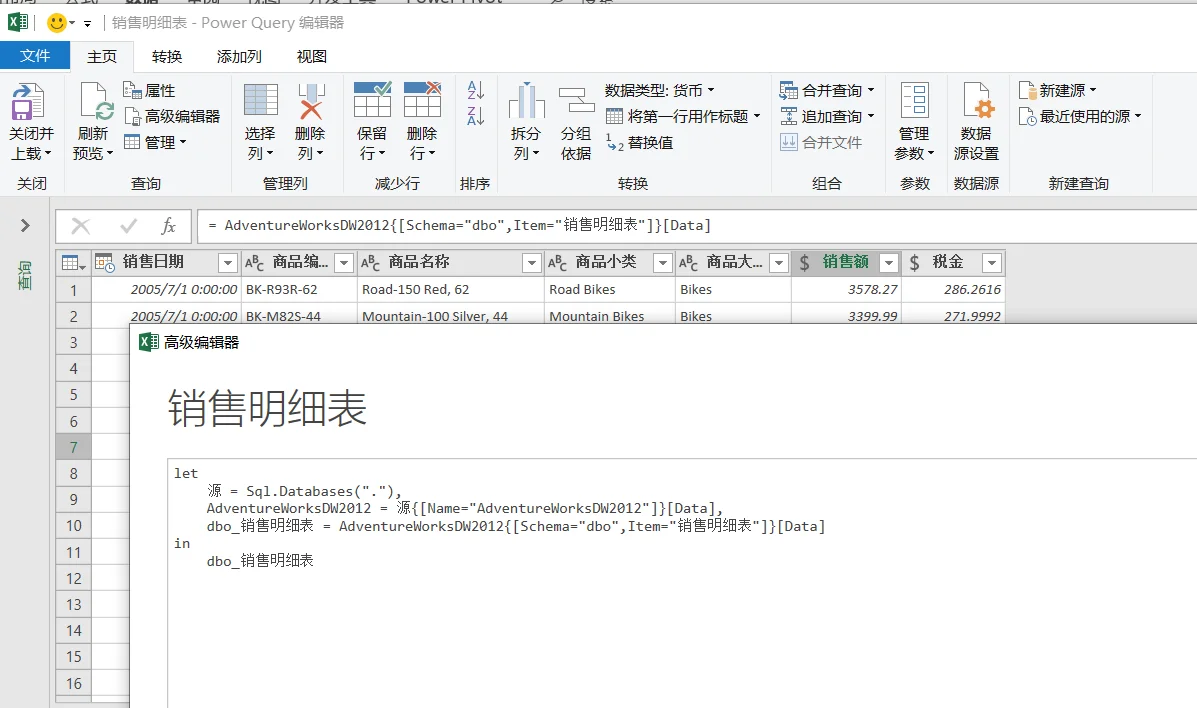
Task: Click the fx formula icon
Action: pos(169,225)
